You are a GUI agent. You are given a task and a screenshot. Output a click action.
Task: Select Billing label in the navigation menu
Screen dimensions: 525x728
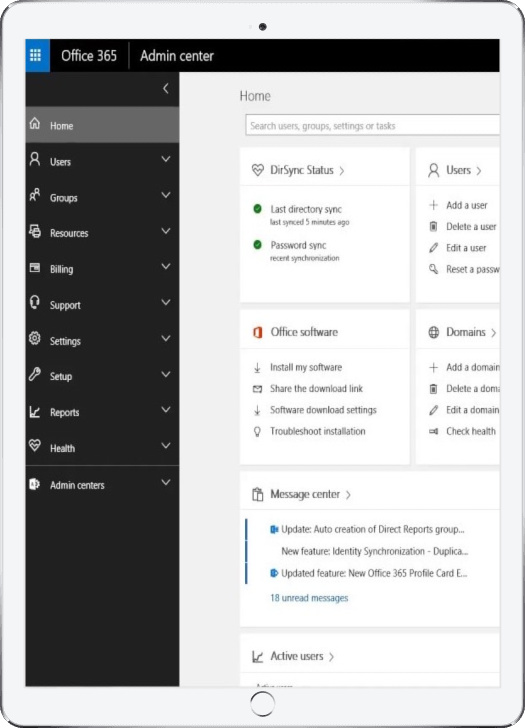click(62, 269)
